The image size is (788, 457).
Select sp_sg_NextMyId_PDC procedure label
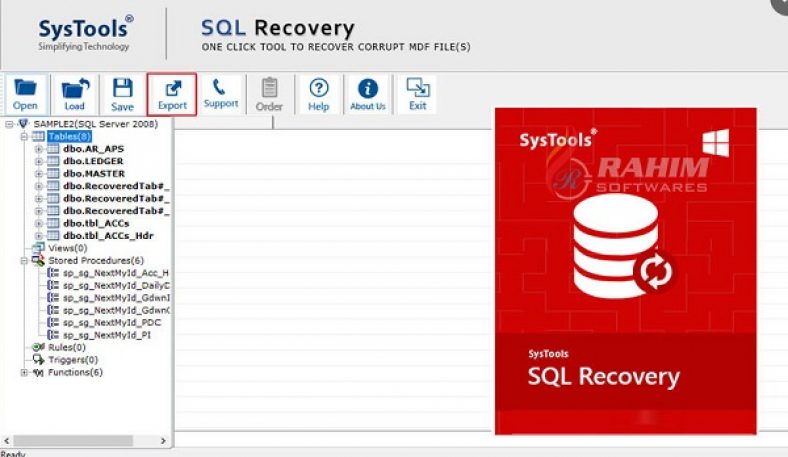(x=112, y=322)
